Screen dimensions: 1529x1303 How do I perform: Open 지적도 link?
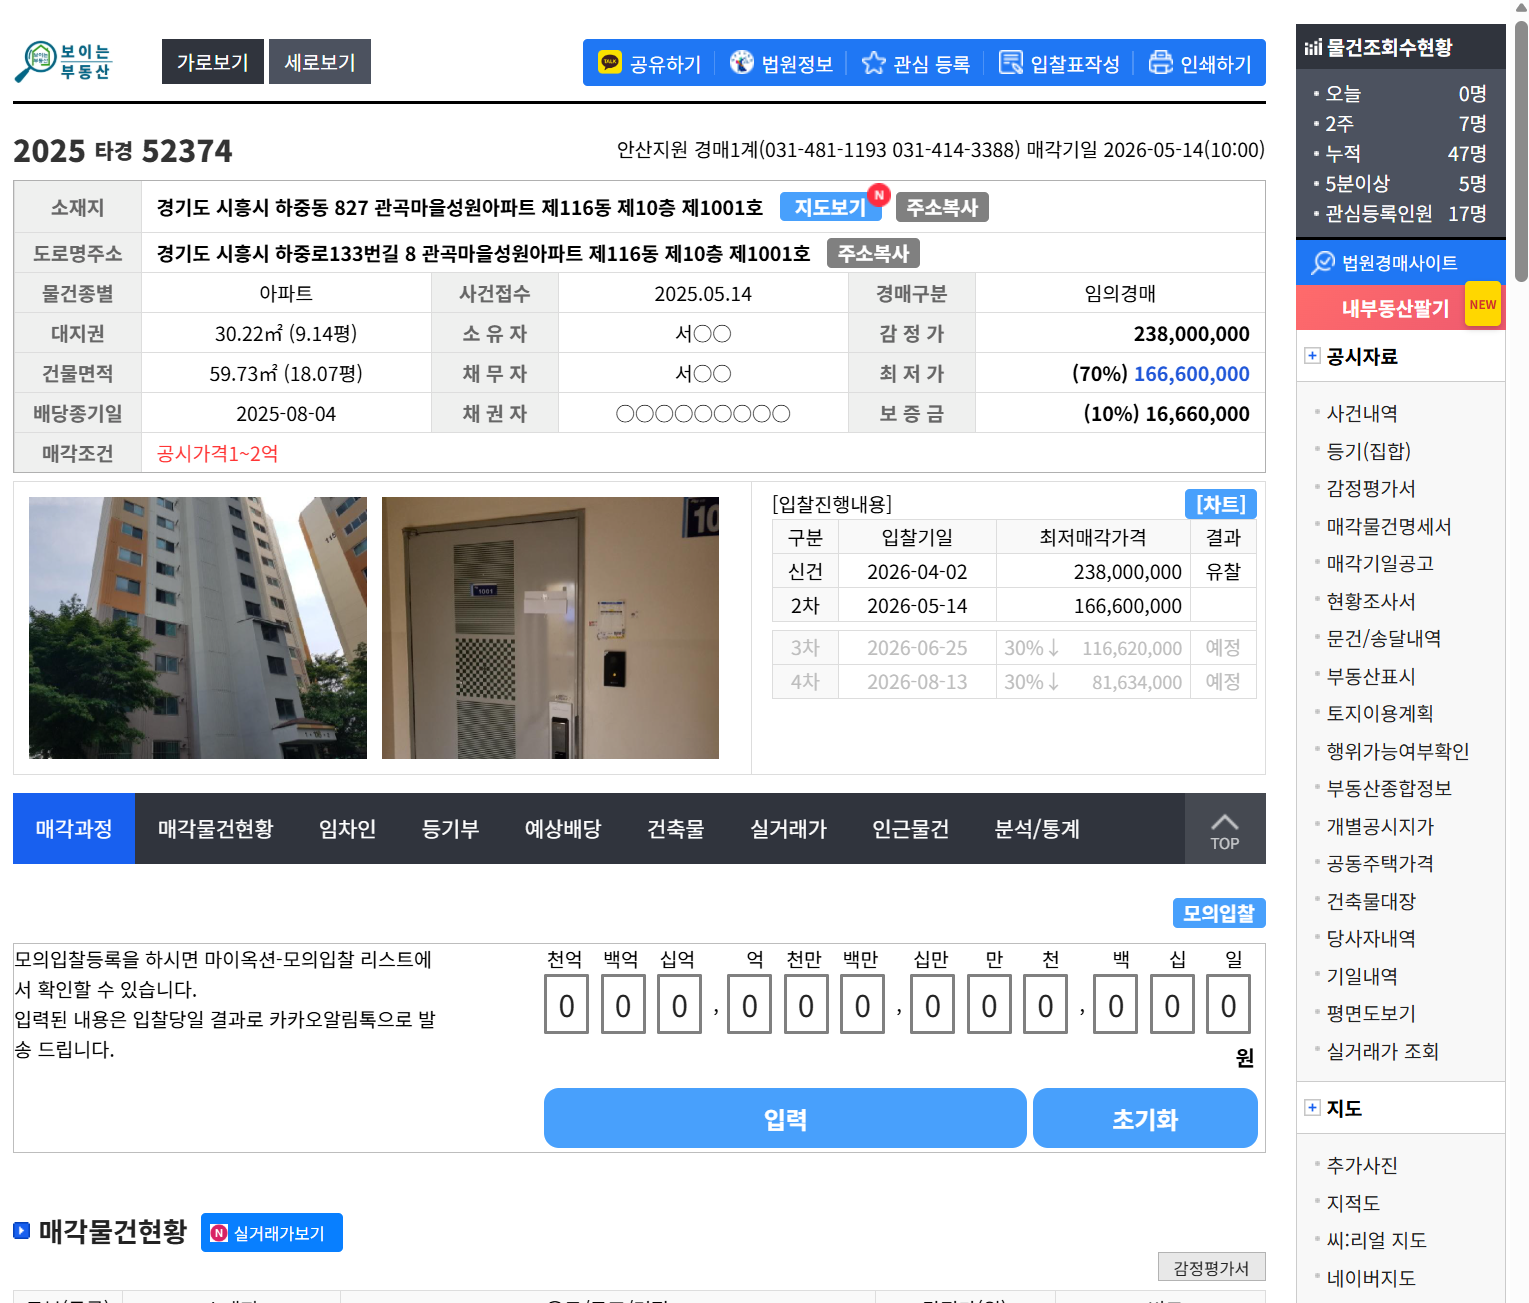point(1353,1203)
